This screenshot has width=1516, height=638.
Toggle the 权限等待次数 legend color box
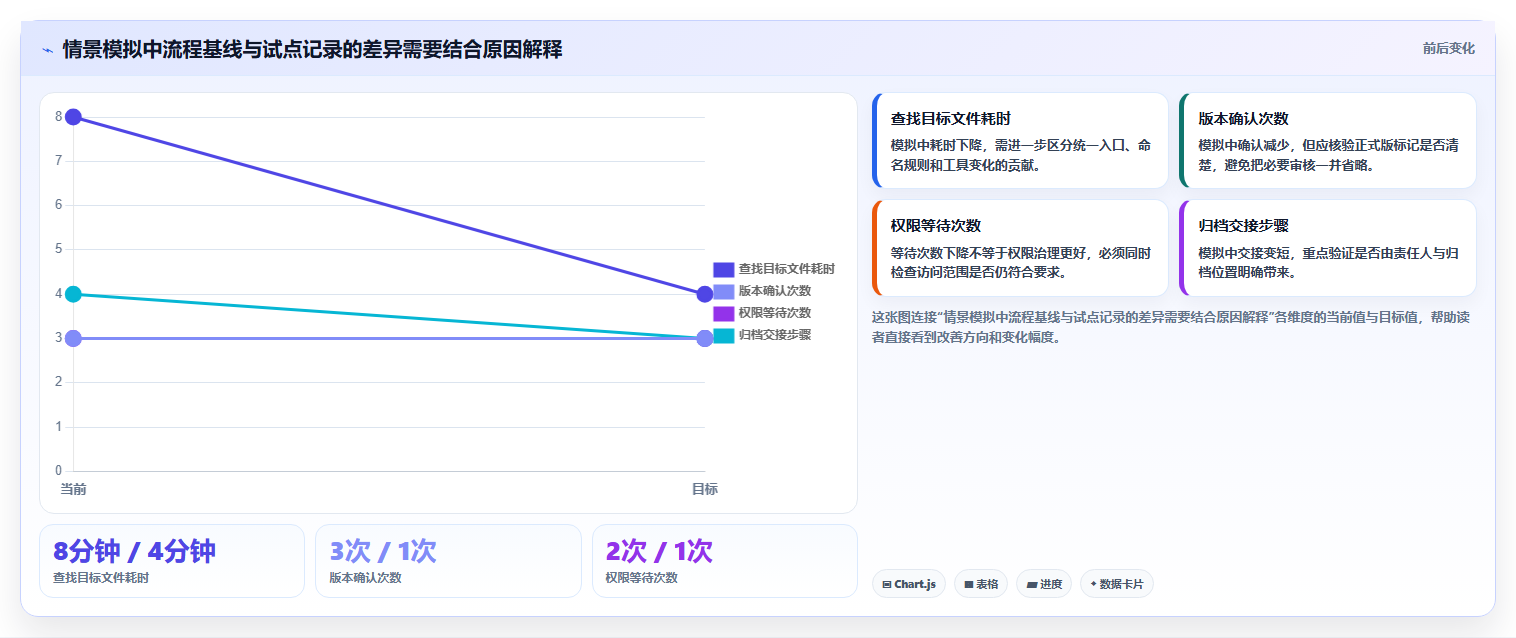coord(724,313)
